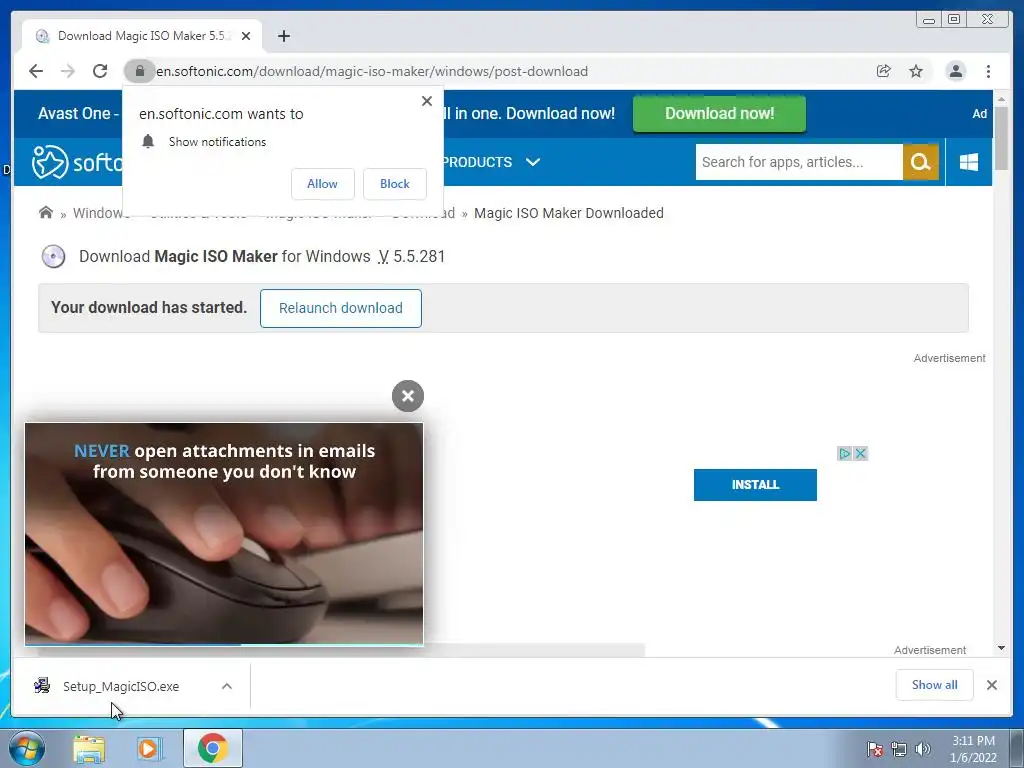The height and width of the screenshot is (768, 1024).
Task: Focus the Search for apps, articles field
Action: click(x=799, y=162)
